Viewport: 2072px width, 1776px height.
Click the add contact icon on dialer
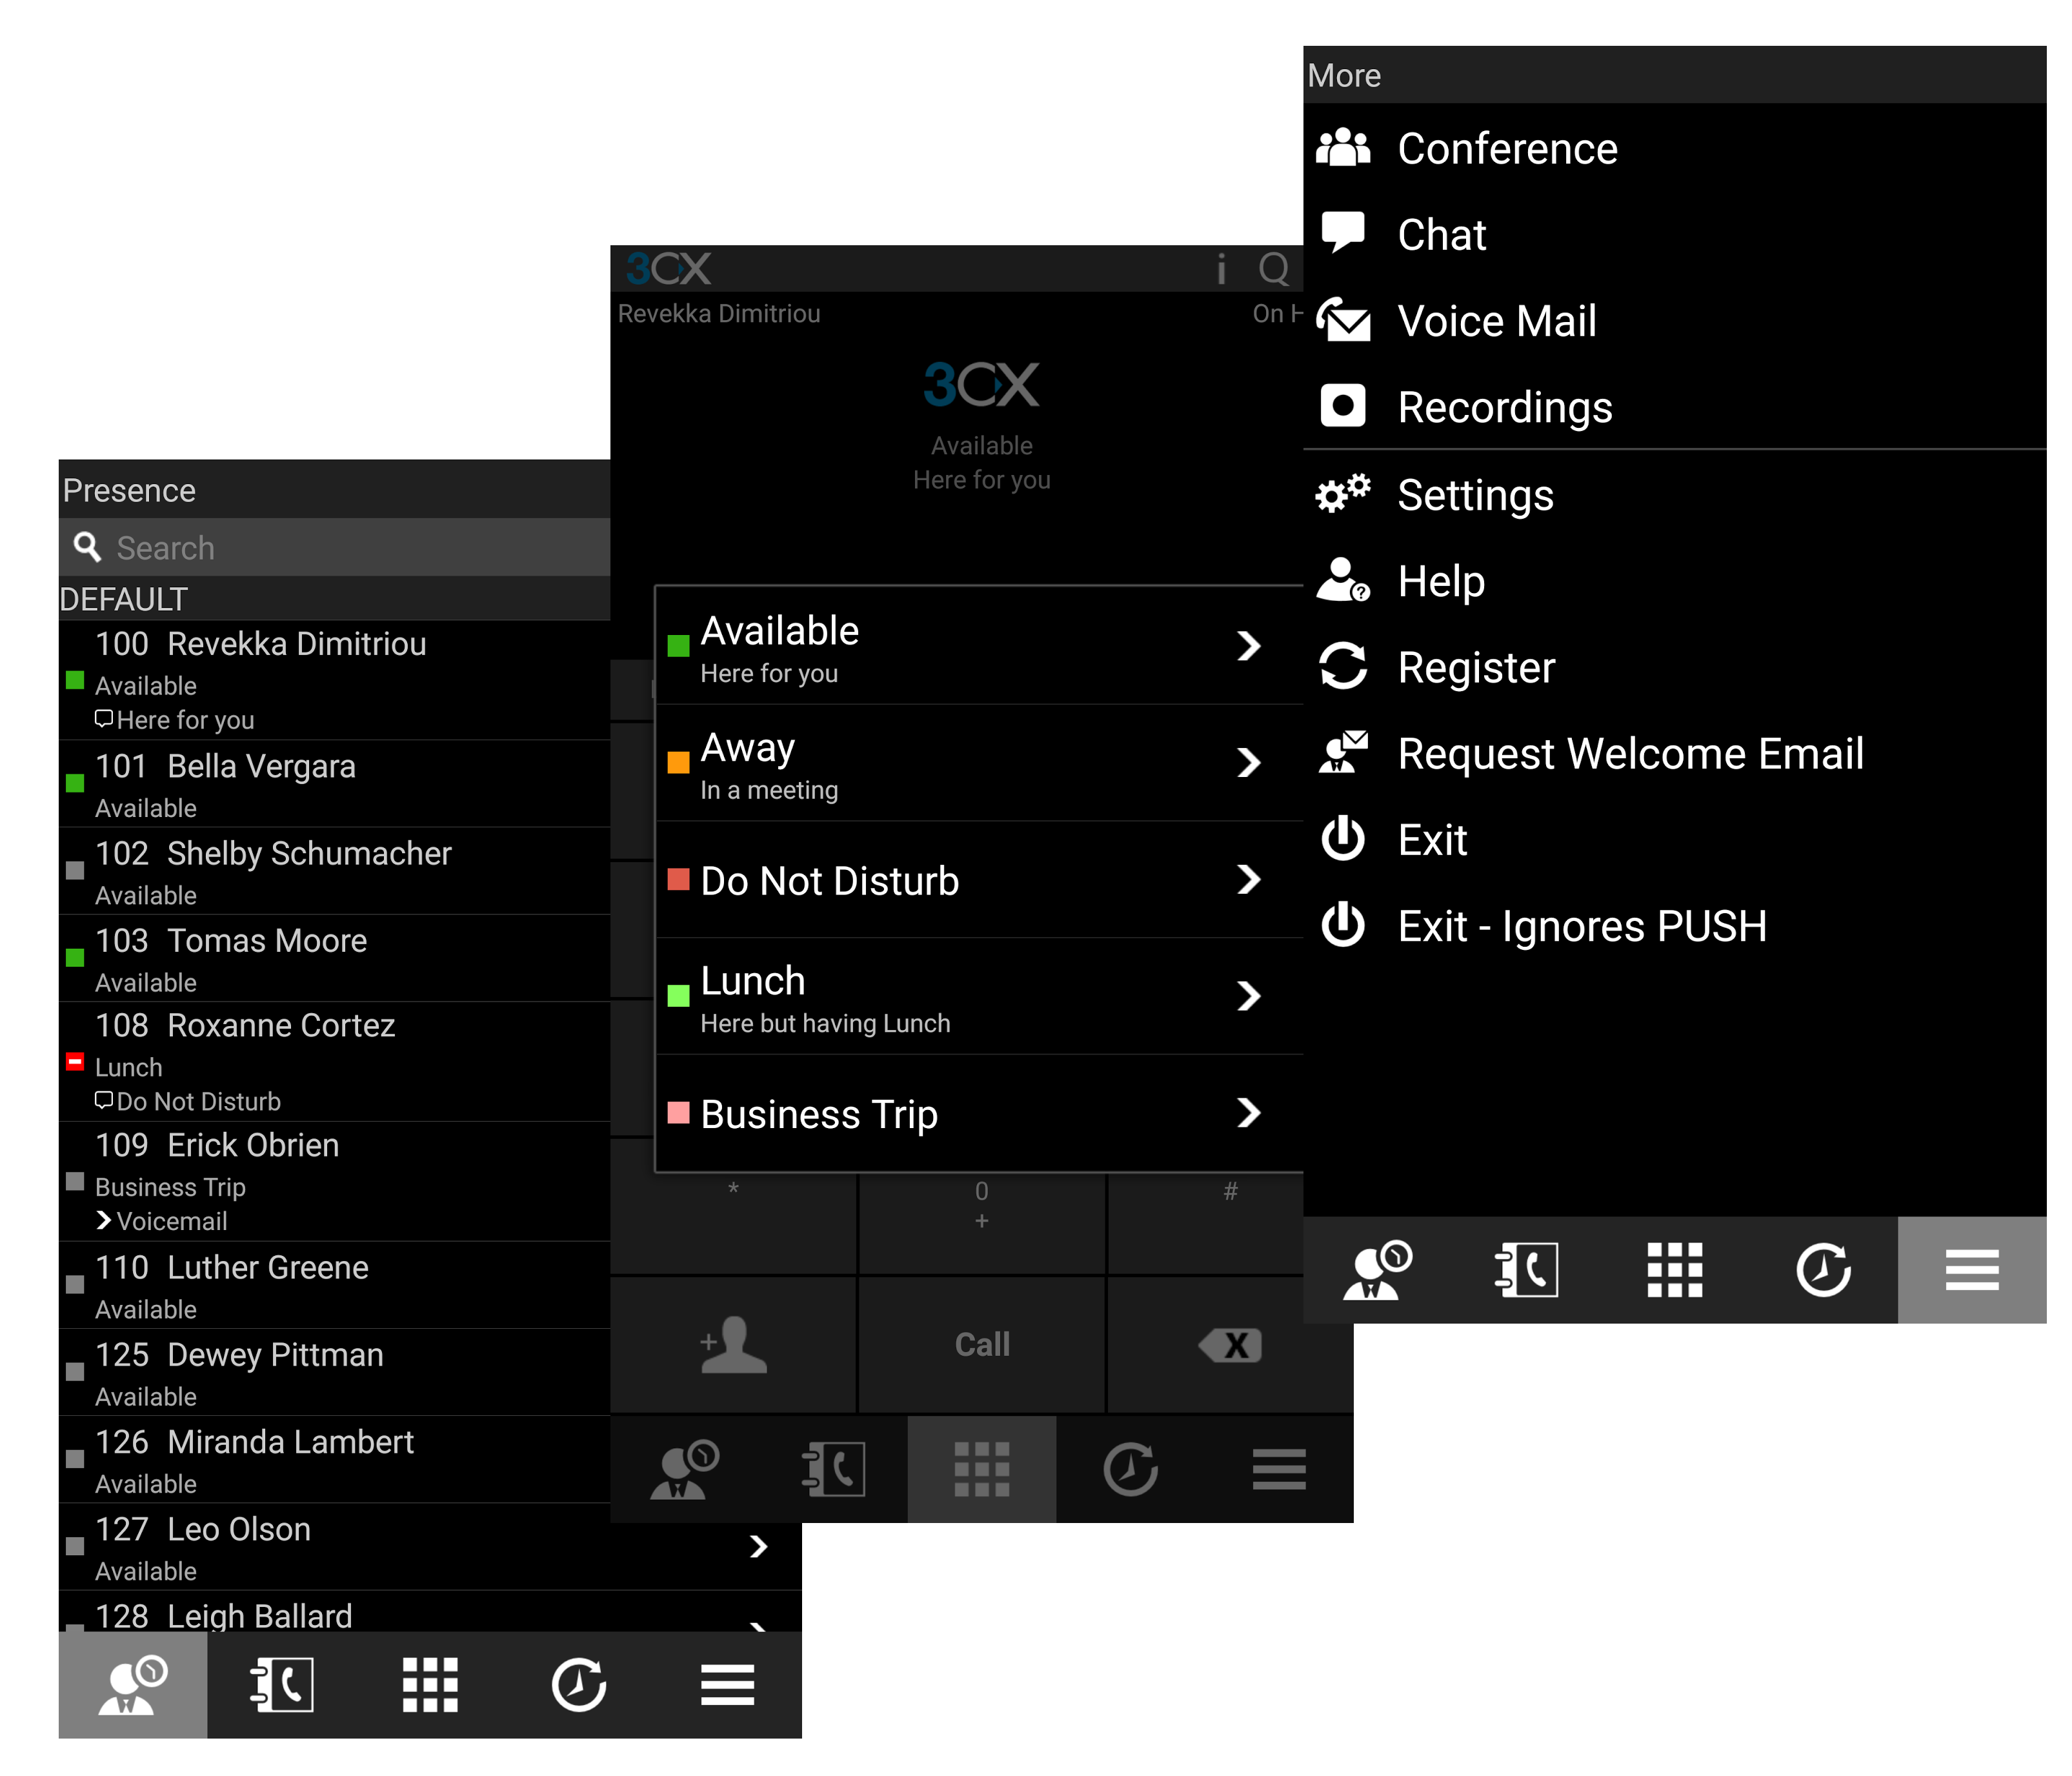[733, 1344]
